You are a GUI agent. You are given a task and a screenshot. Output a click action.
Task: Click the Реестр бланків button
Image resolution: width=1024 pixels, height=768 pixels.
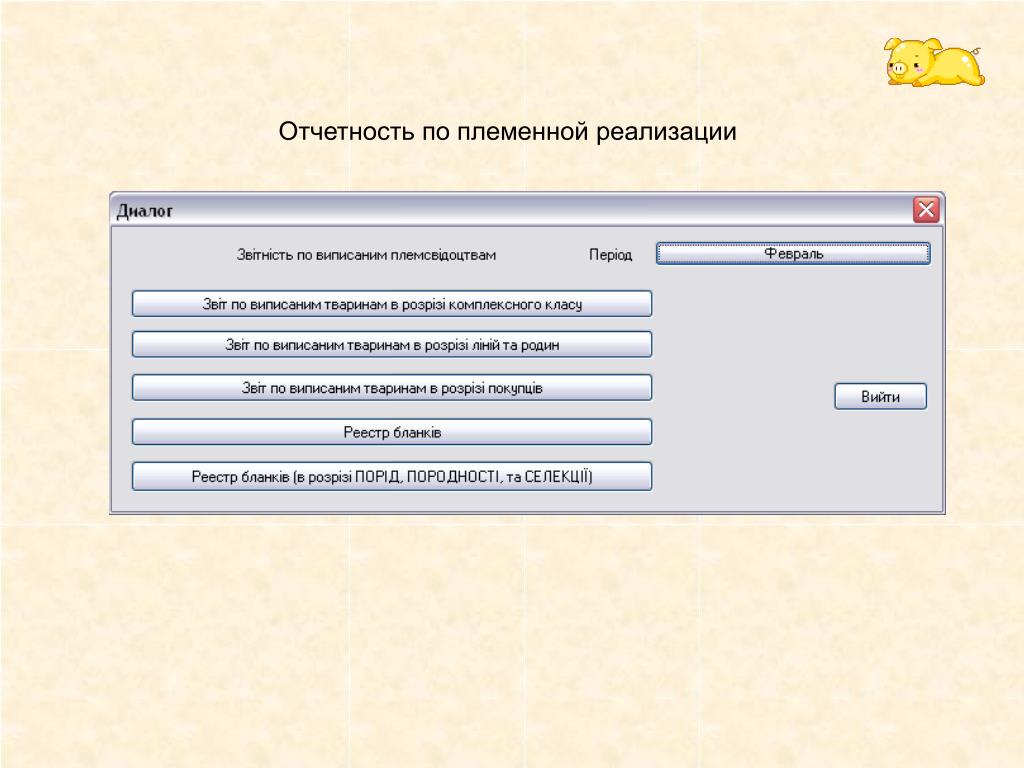click(x=392, y=432)
